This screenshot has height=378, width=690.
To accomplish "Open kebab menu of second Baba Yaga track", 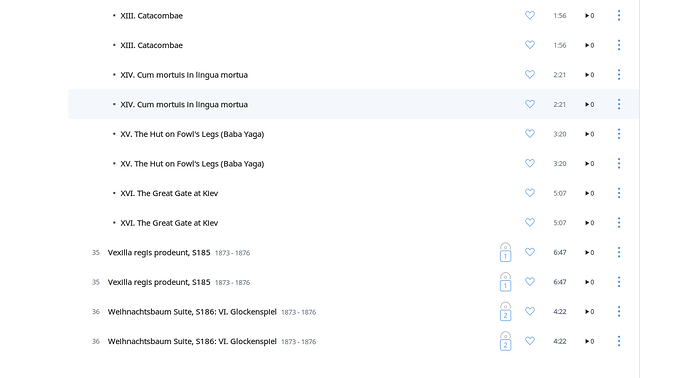I will click(619, 163).
